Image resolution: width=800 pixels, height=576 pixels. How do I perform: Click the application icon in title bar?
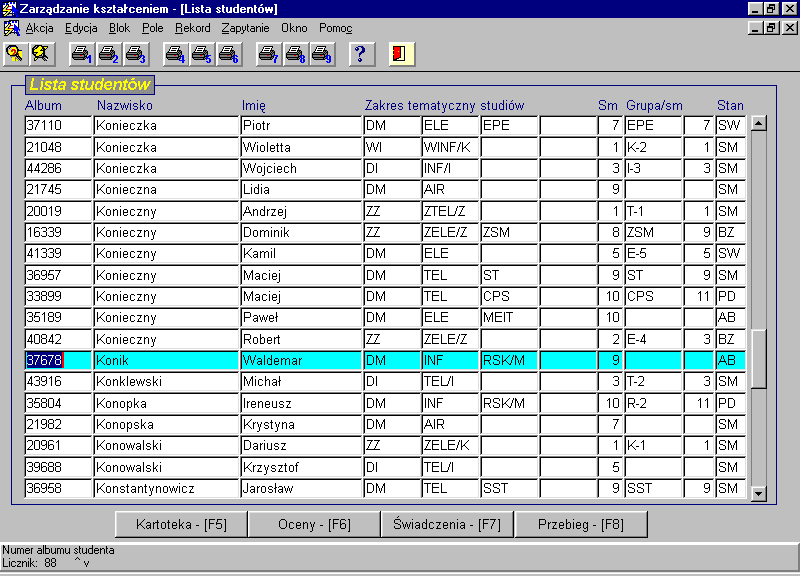(x=9, y=9)
